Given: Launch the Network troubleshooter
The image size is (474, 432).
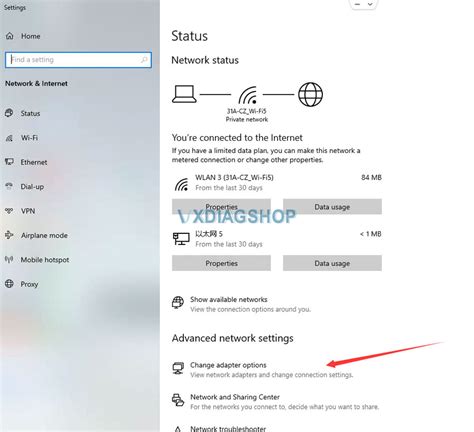Looking at the screenshot, I should click(228, 428).
